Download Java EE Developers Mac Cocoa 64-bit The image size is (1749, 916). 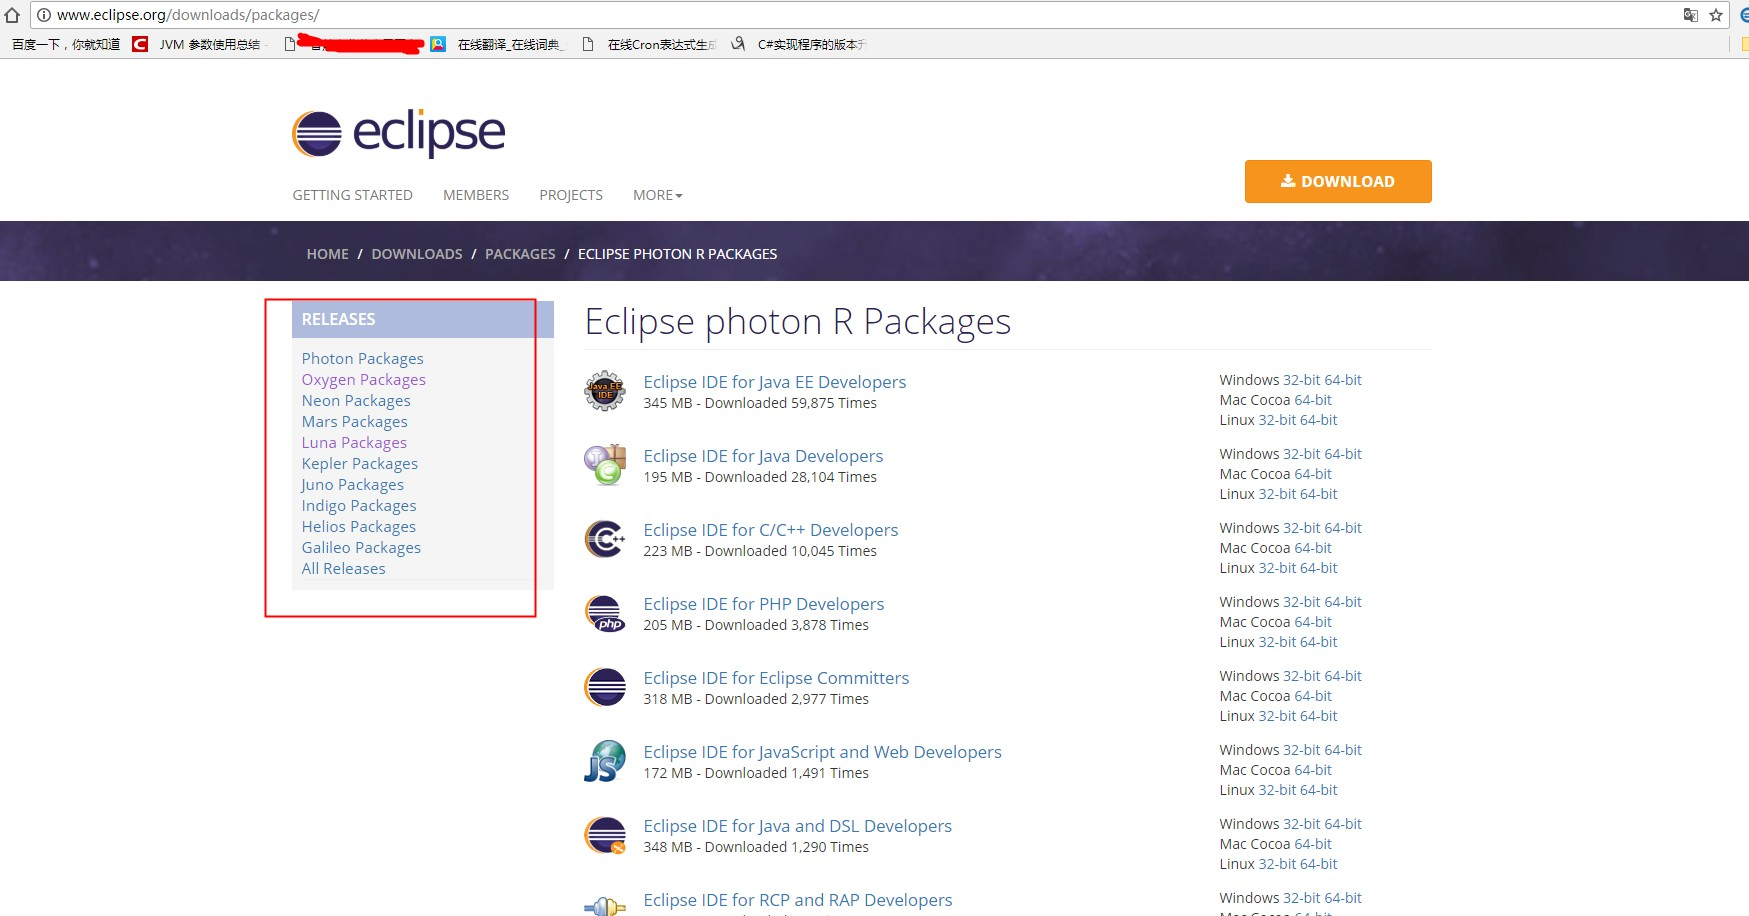coord(1313,400)
